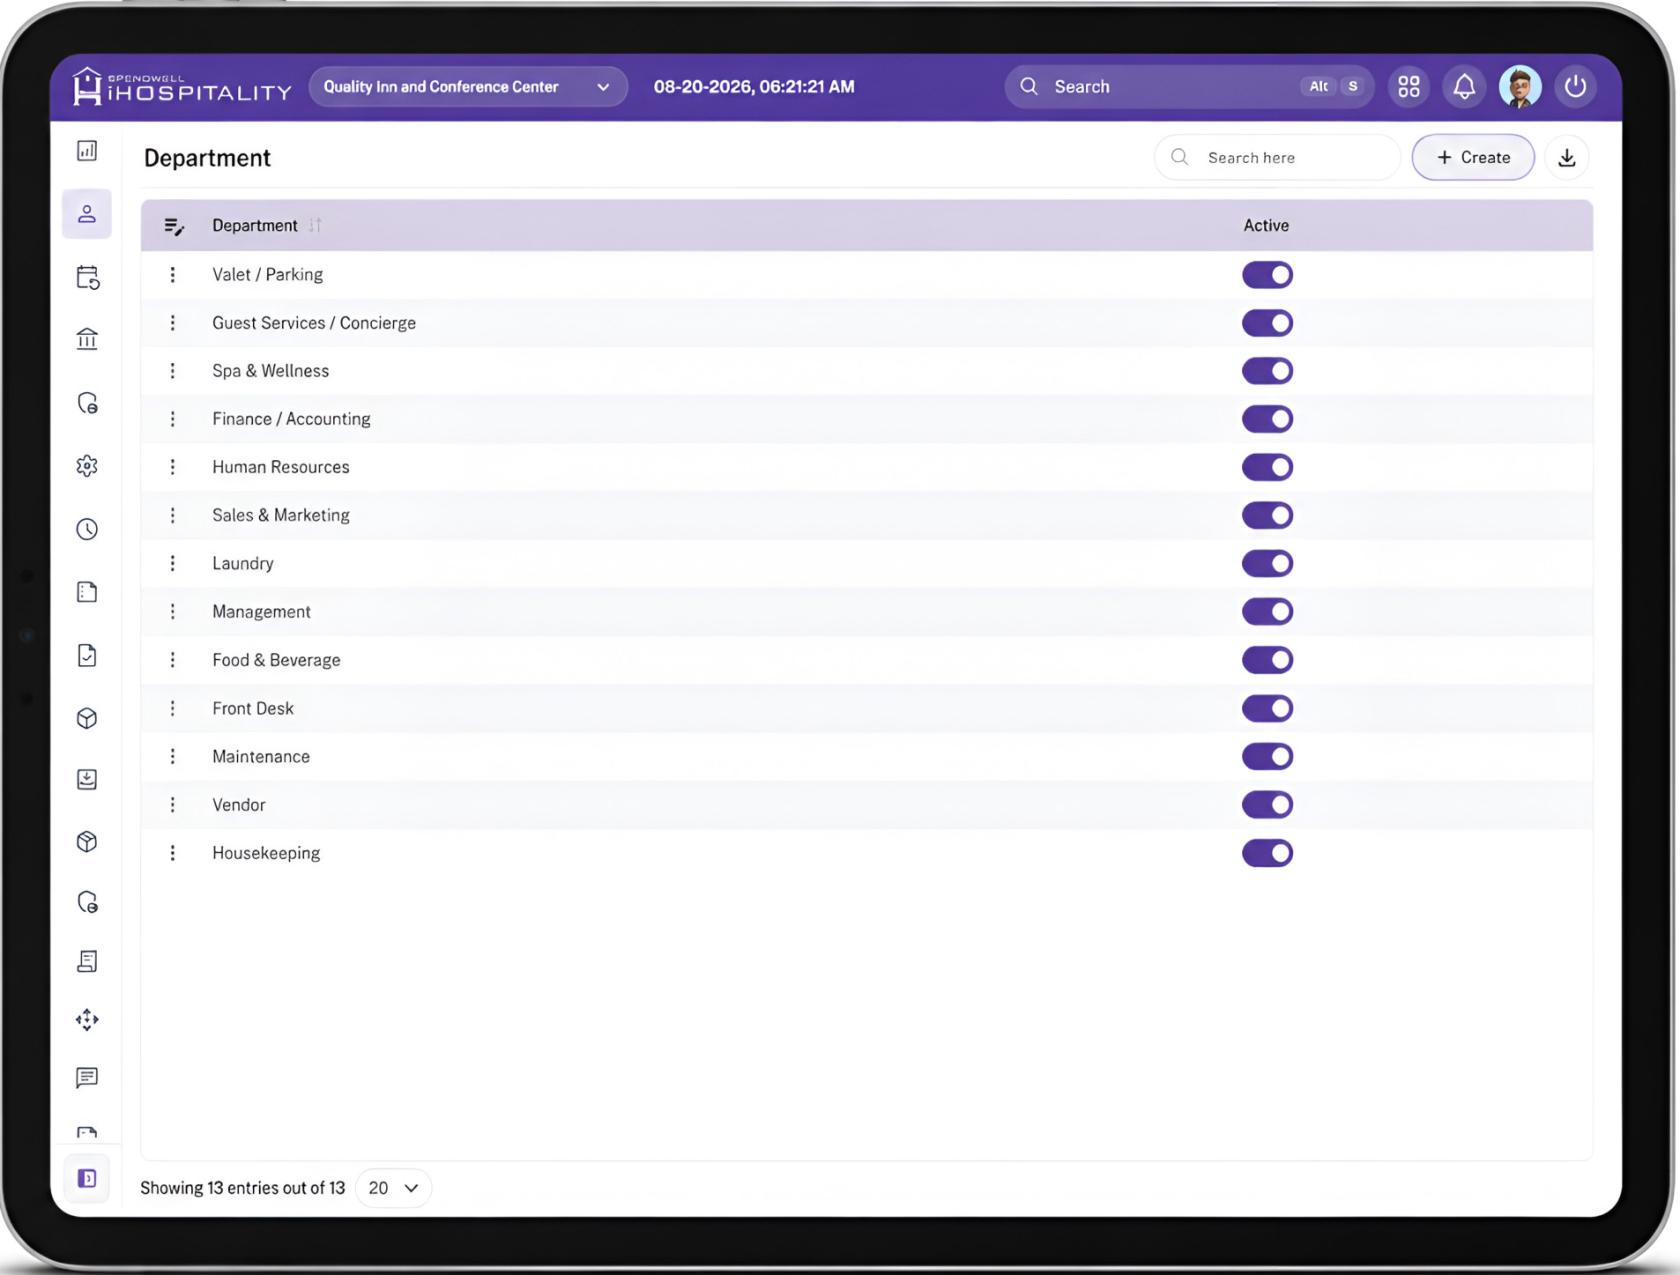The image size is (1680, 1275).
Task: Open the user avatar profile
Action: 1520,87
